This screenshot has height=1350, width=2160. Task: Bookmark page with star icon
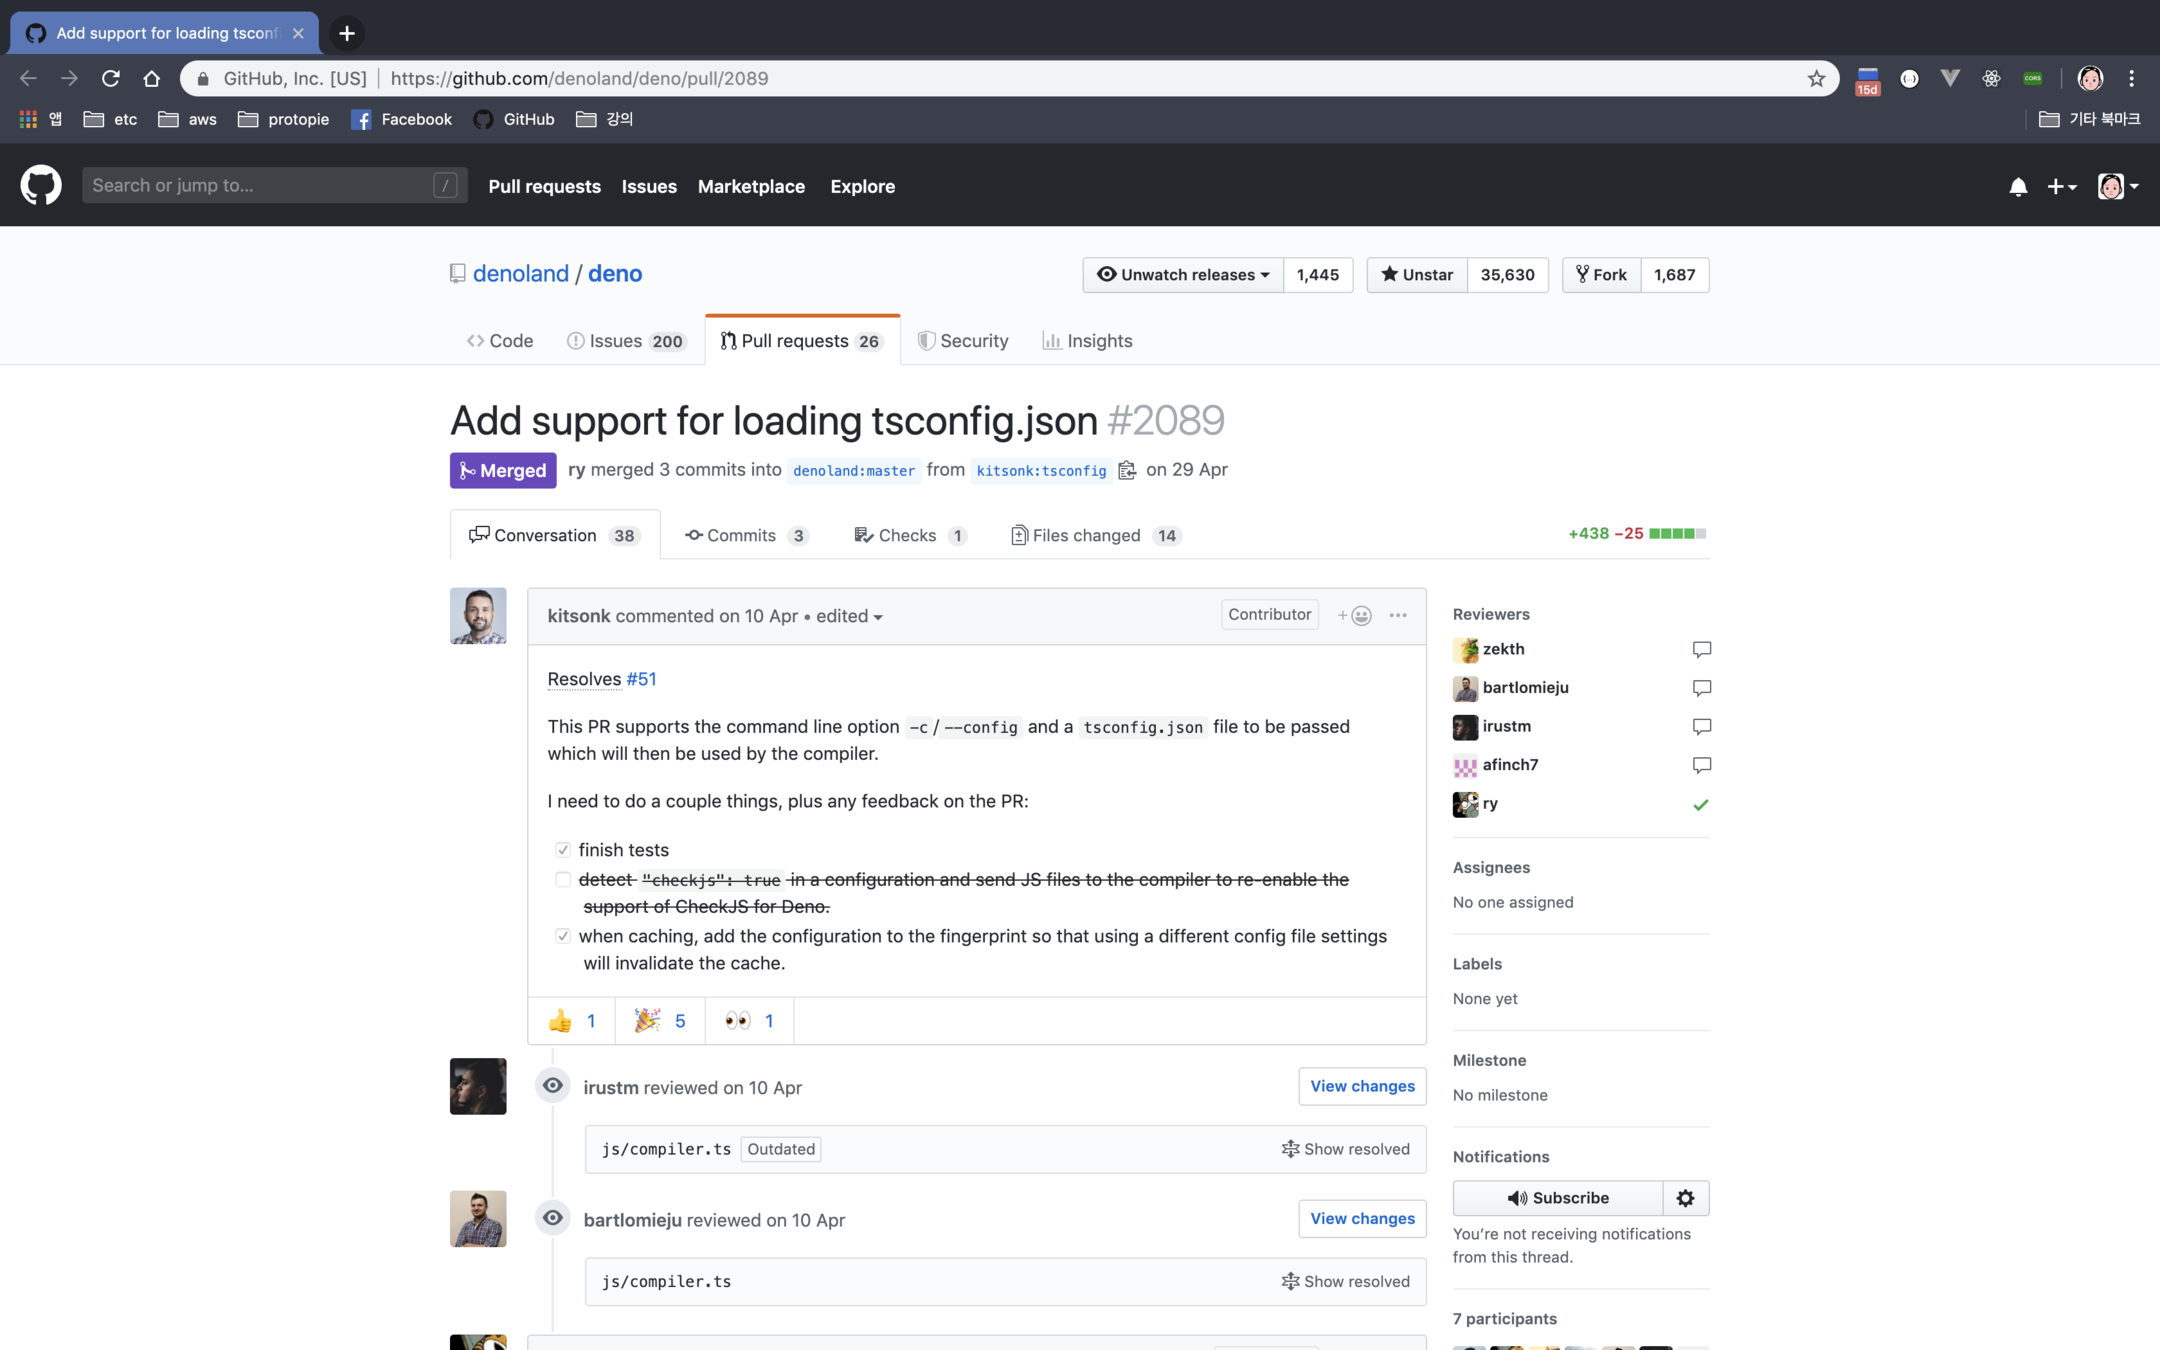(x=1816, y=79)
